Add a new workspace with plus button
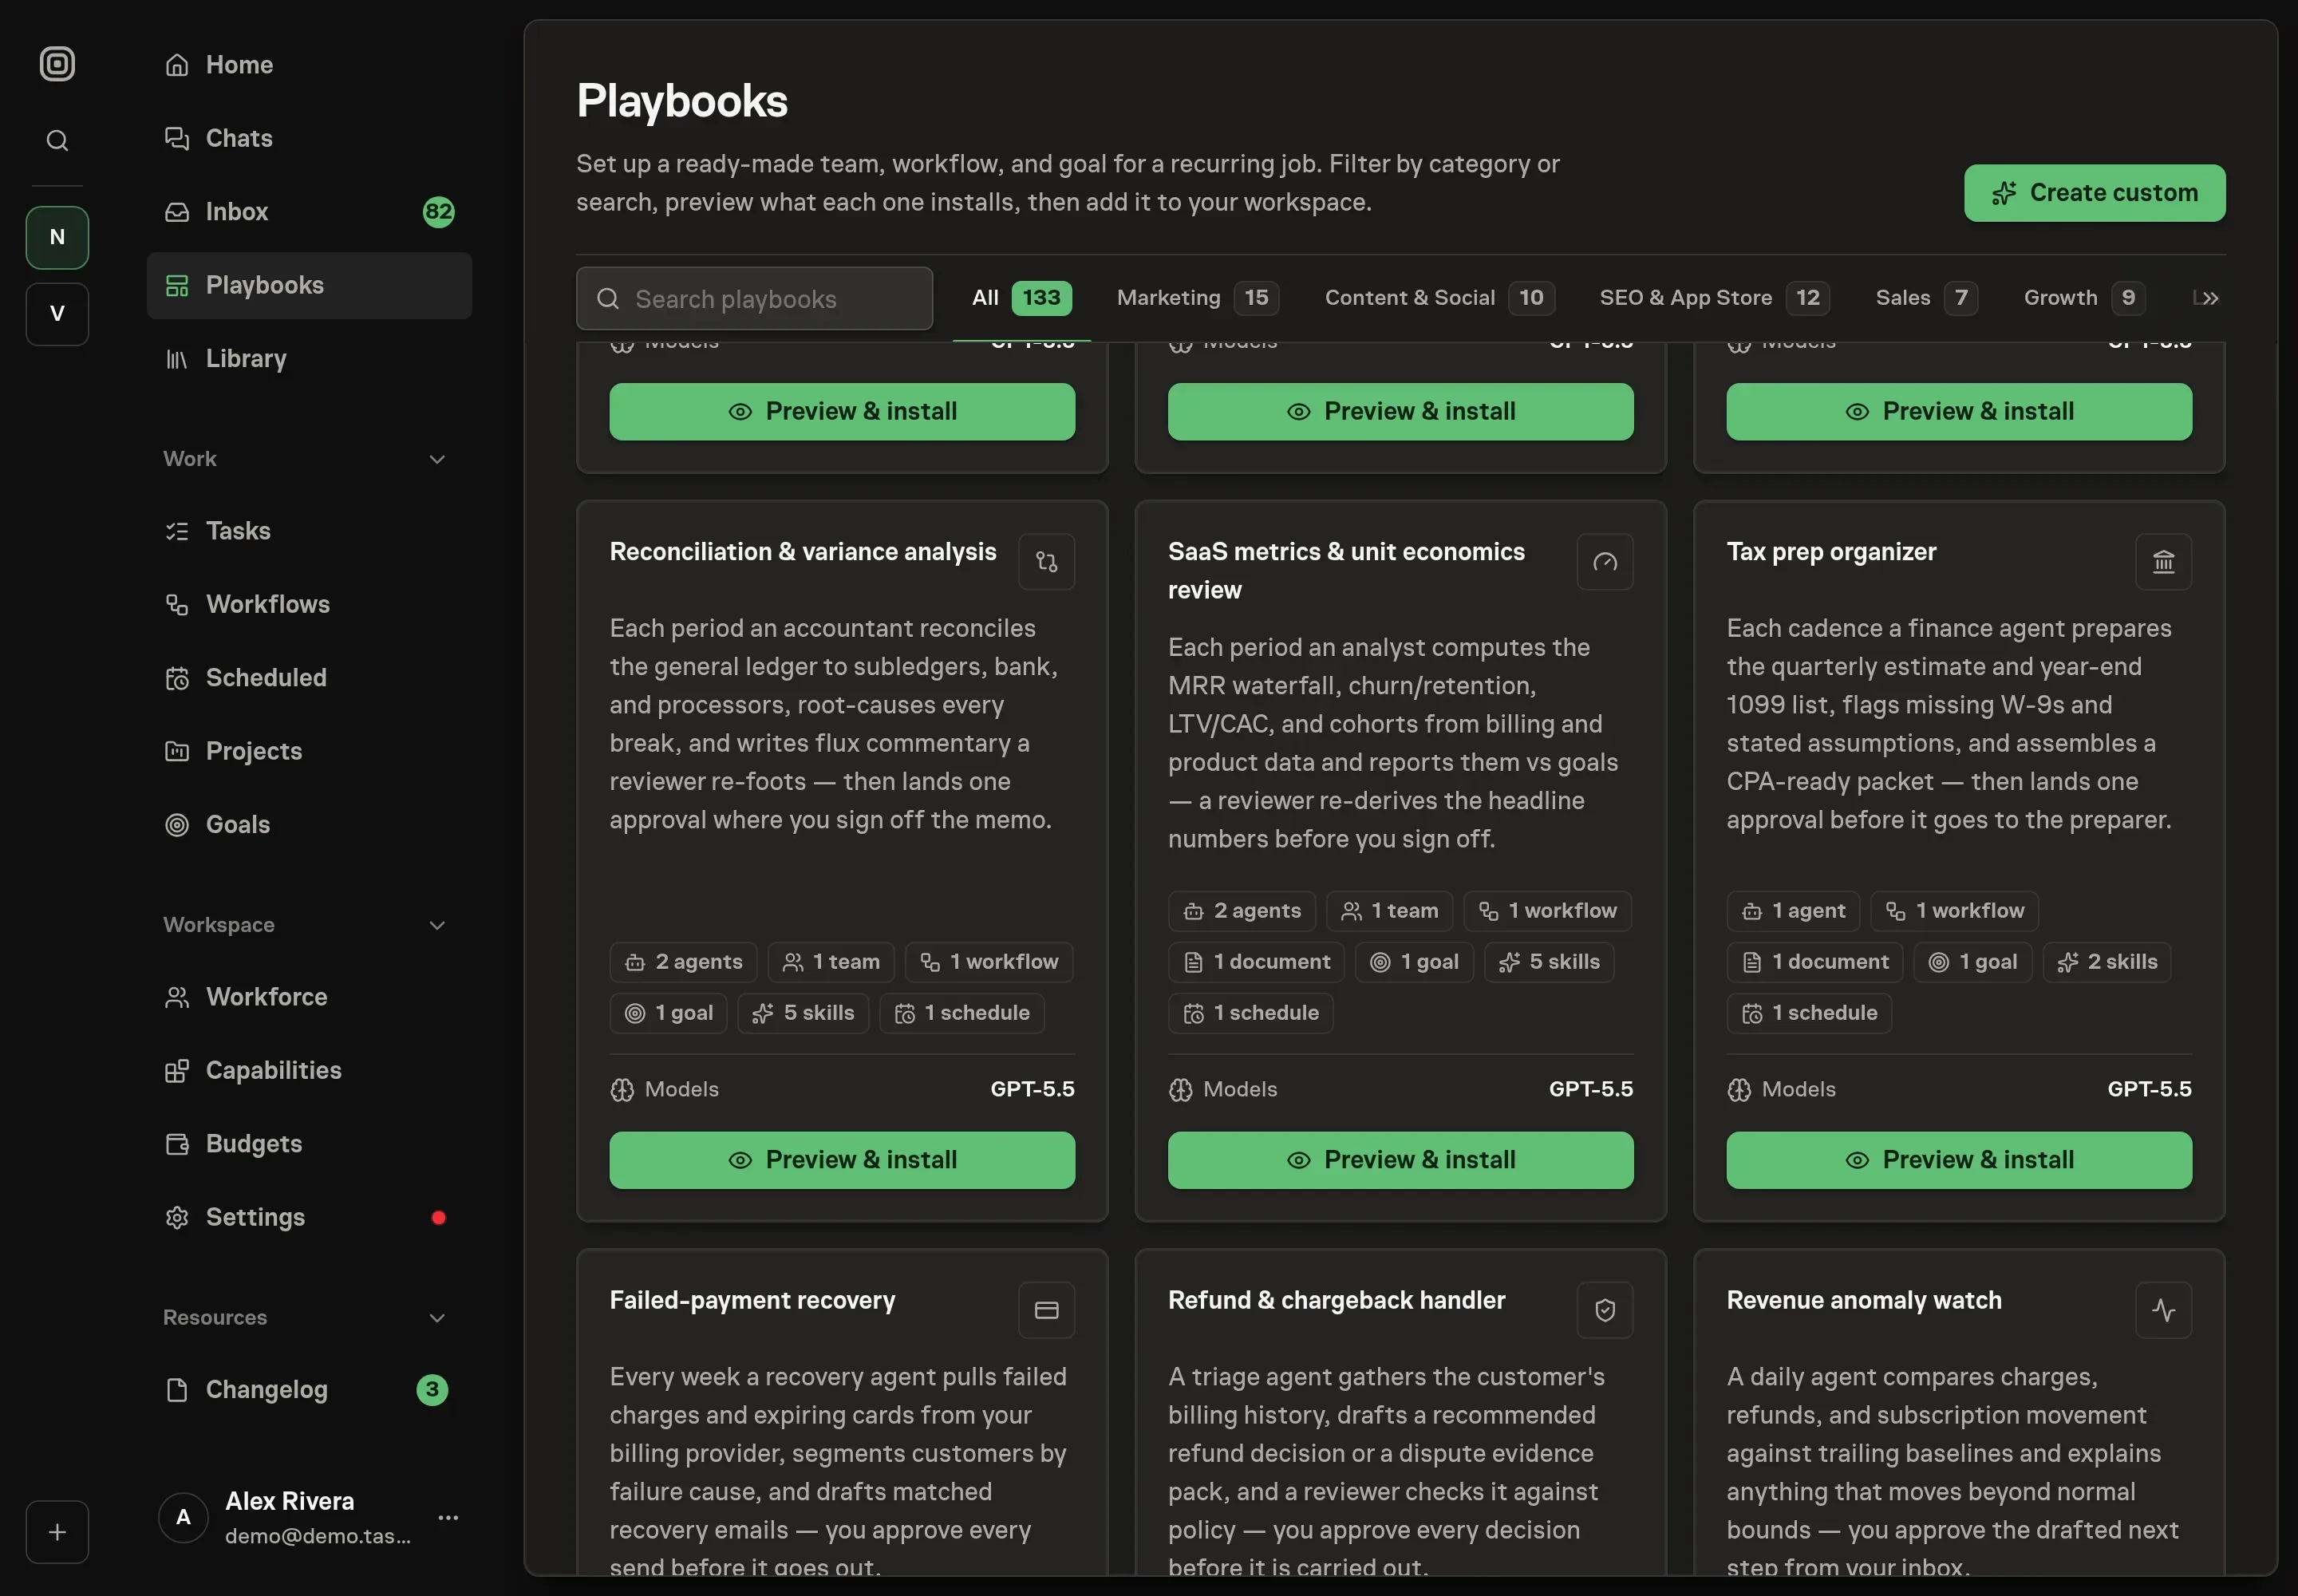 (57, 1531)
